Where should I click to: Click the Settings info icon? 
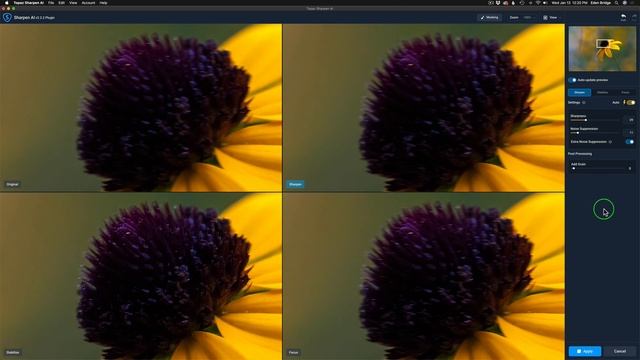(584, 102)
